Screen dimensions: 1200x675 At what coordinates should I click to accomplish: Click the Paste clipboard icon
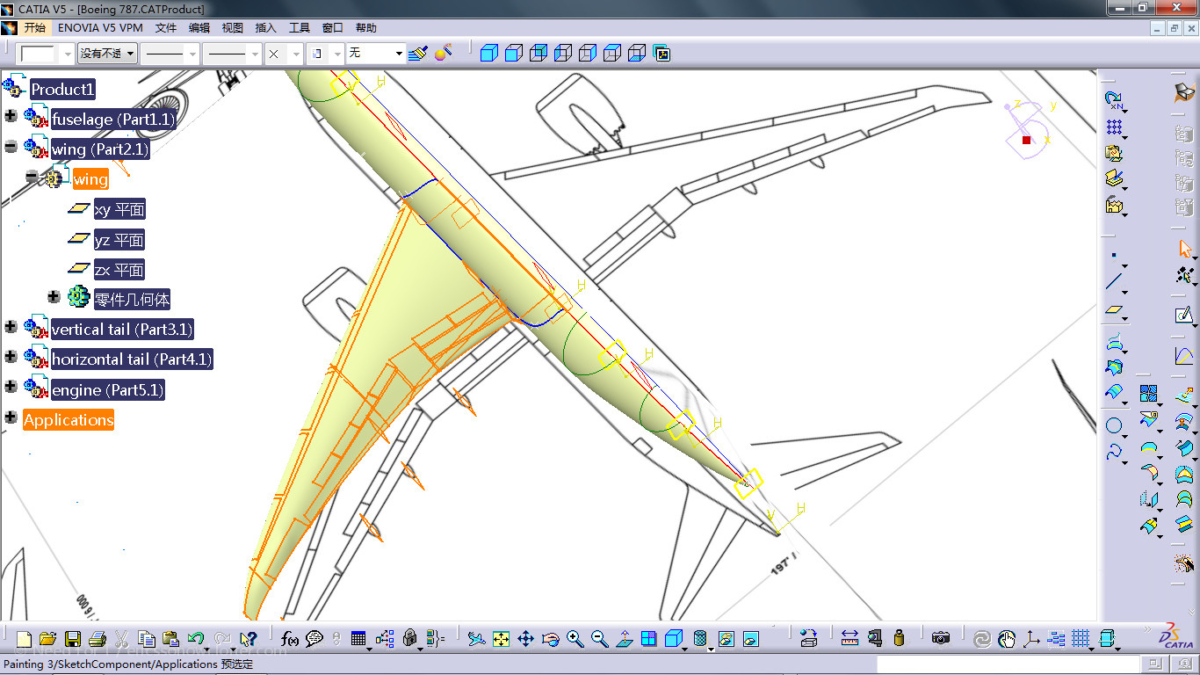[171, 638]
